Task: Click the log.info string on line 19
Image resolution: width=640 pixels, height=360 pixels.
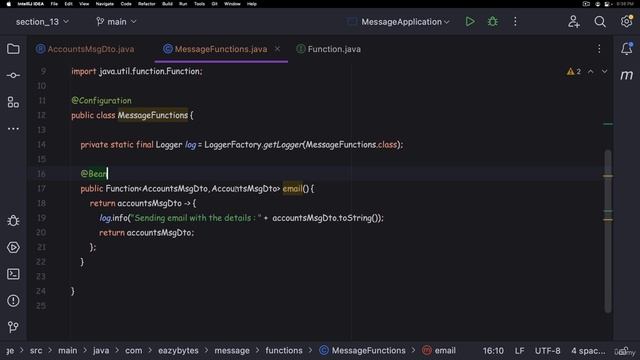Action: click(x=196, y=218)
